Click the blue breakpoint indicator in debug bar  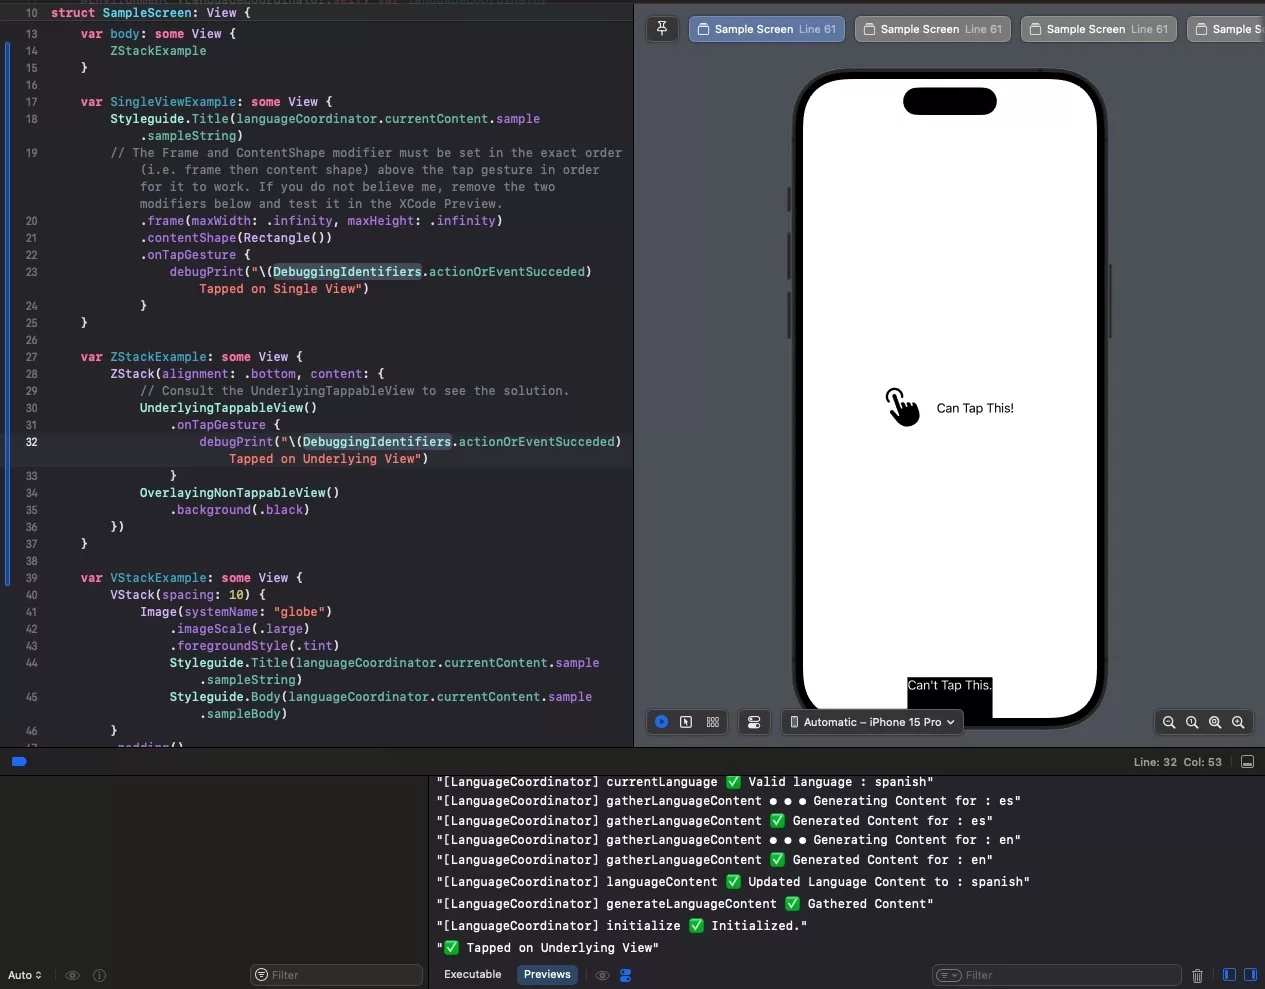(x=19, y=762)
